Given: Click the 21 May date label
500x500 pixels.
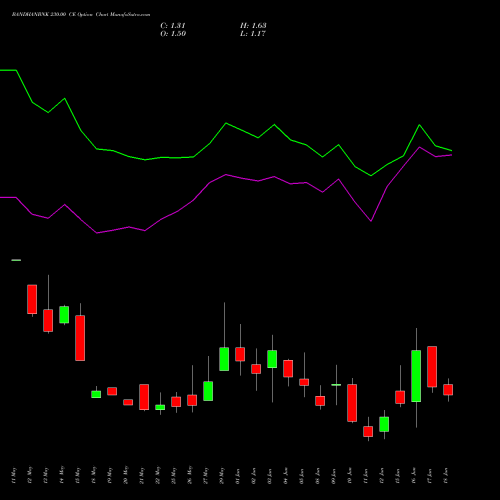Looking at the screenshot, I should (x=142, y=476).
